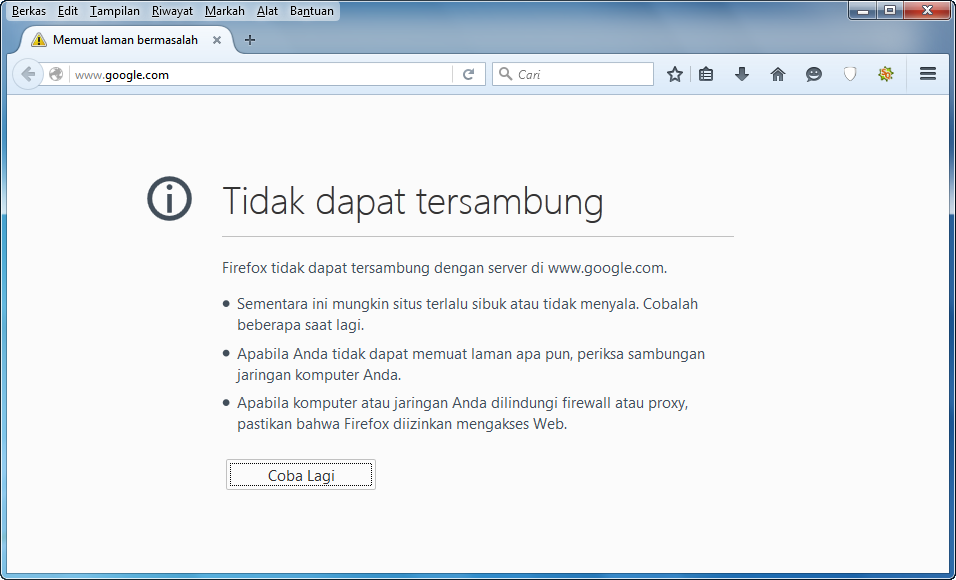This screenshot has width=956, height=580.
Task: Open the Hello chat smiley icon
Action: pos(813,74)
